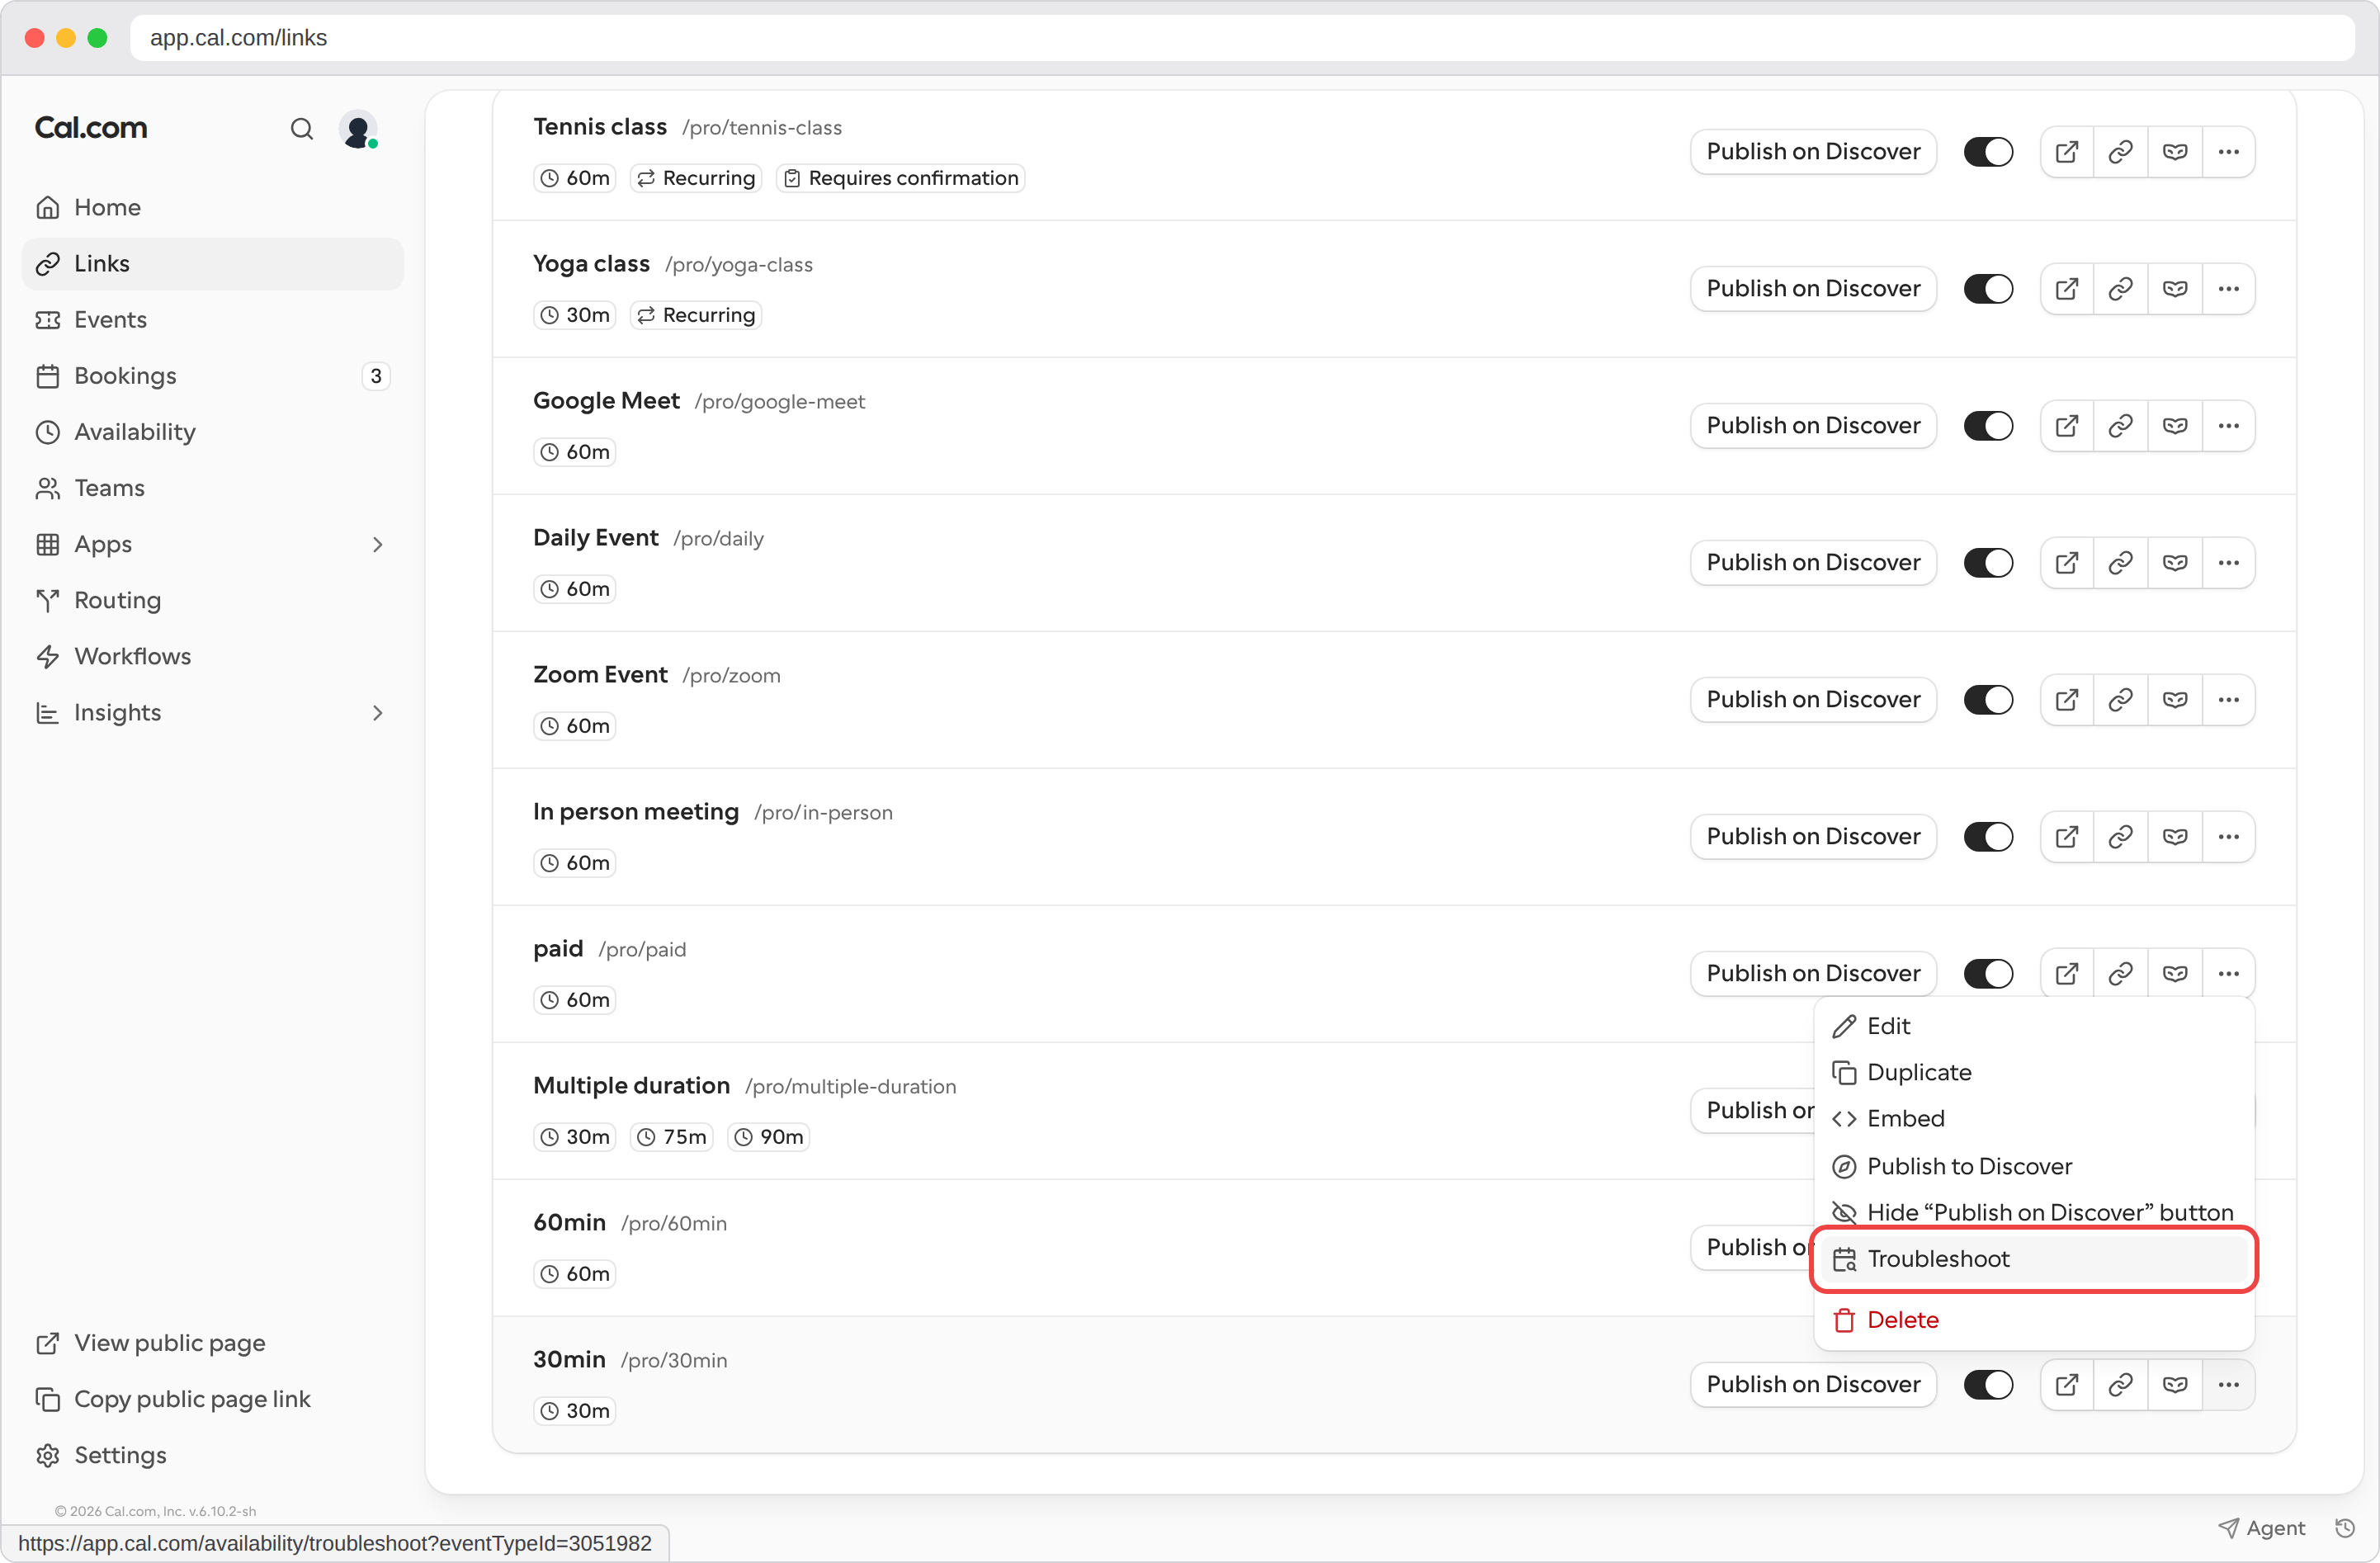Click the Tennis class mask icon
This screenshot has width=2380, height=1563.
tap(2175, 152)
